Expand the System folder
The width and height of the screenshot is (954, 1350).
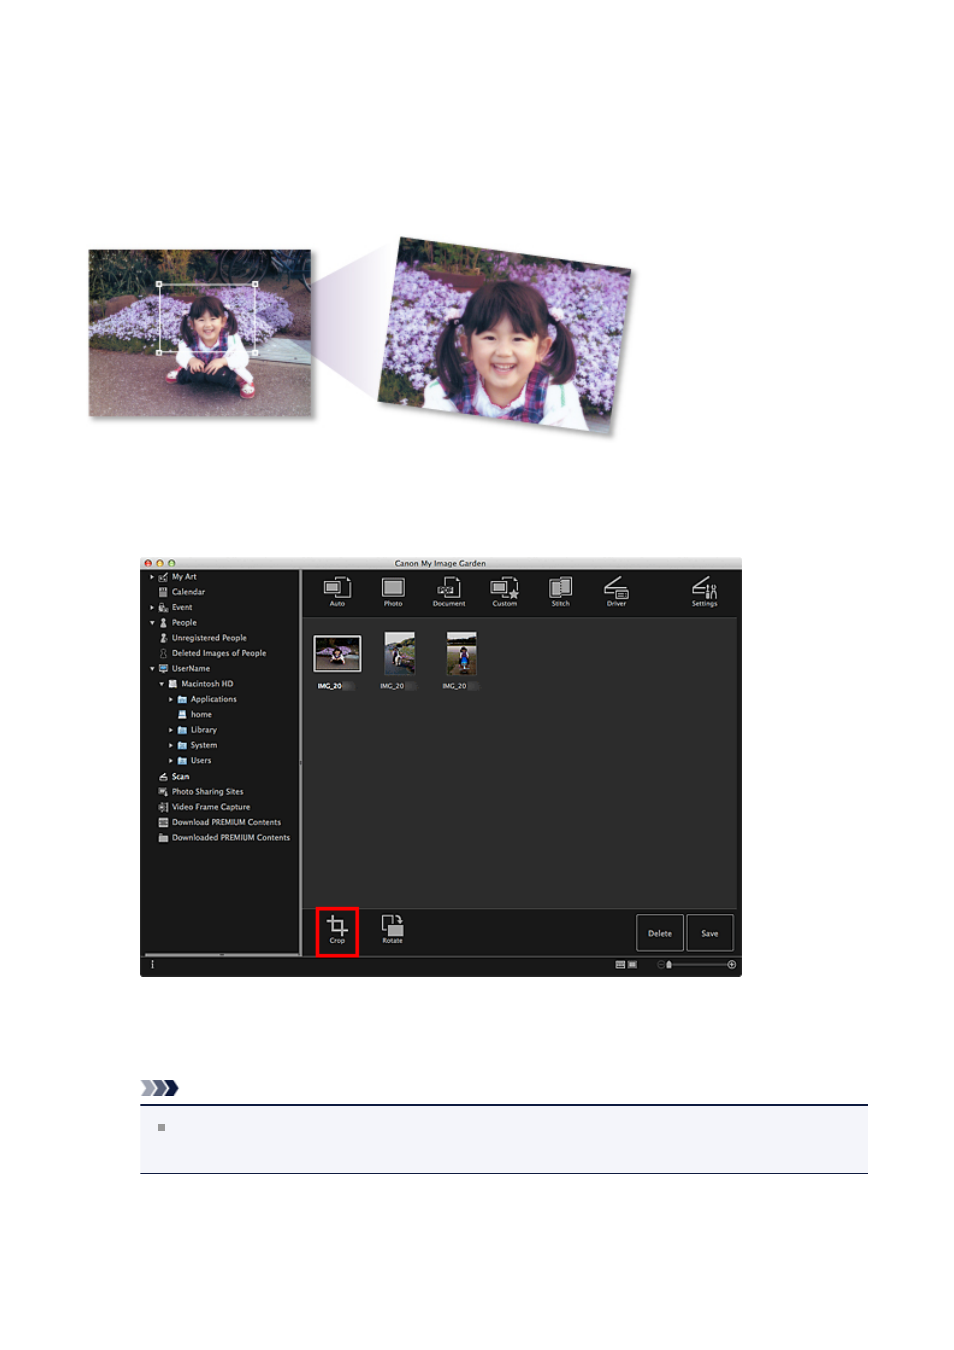coord(171,745)
